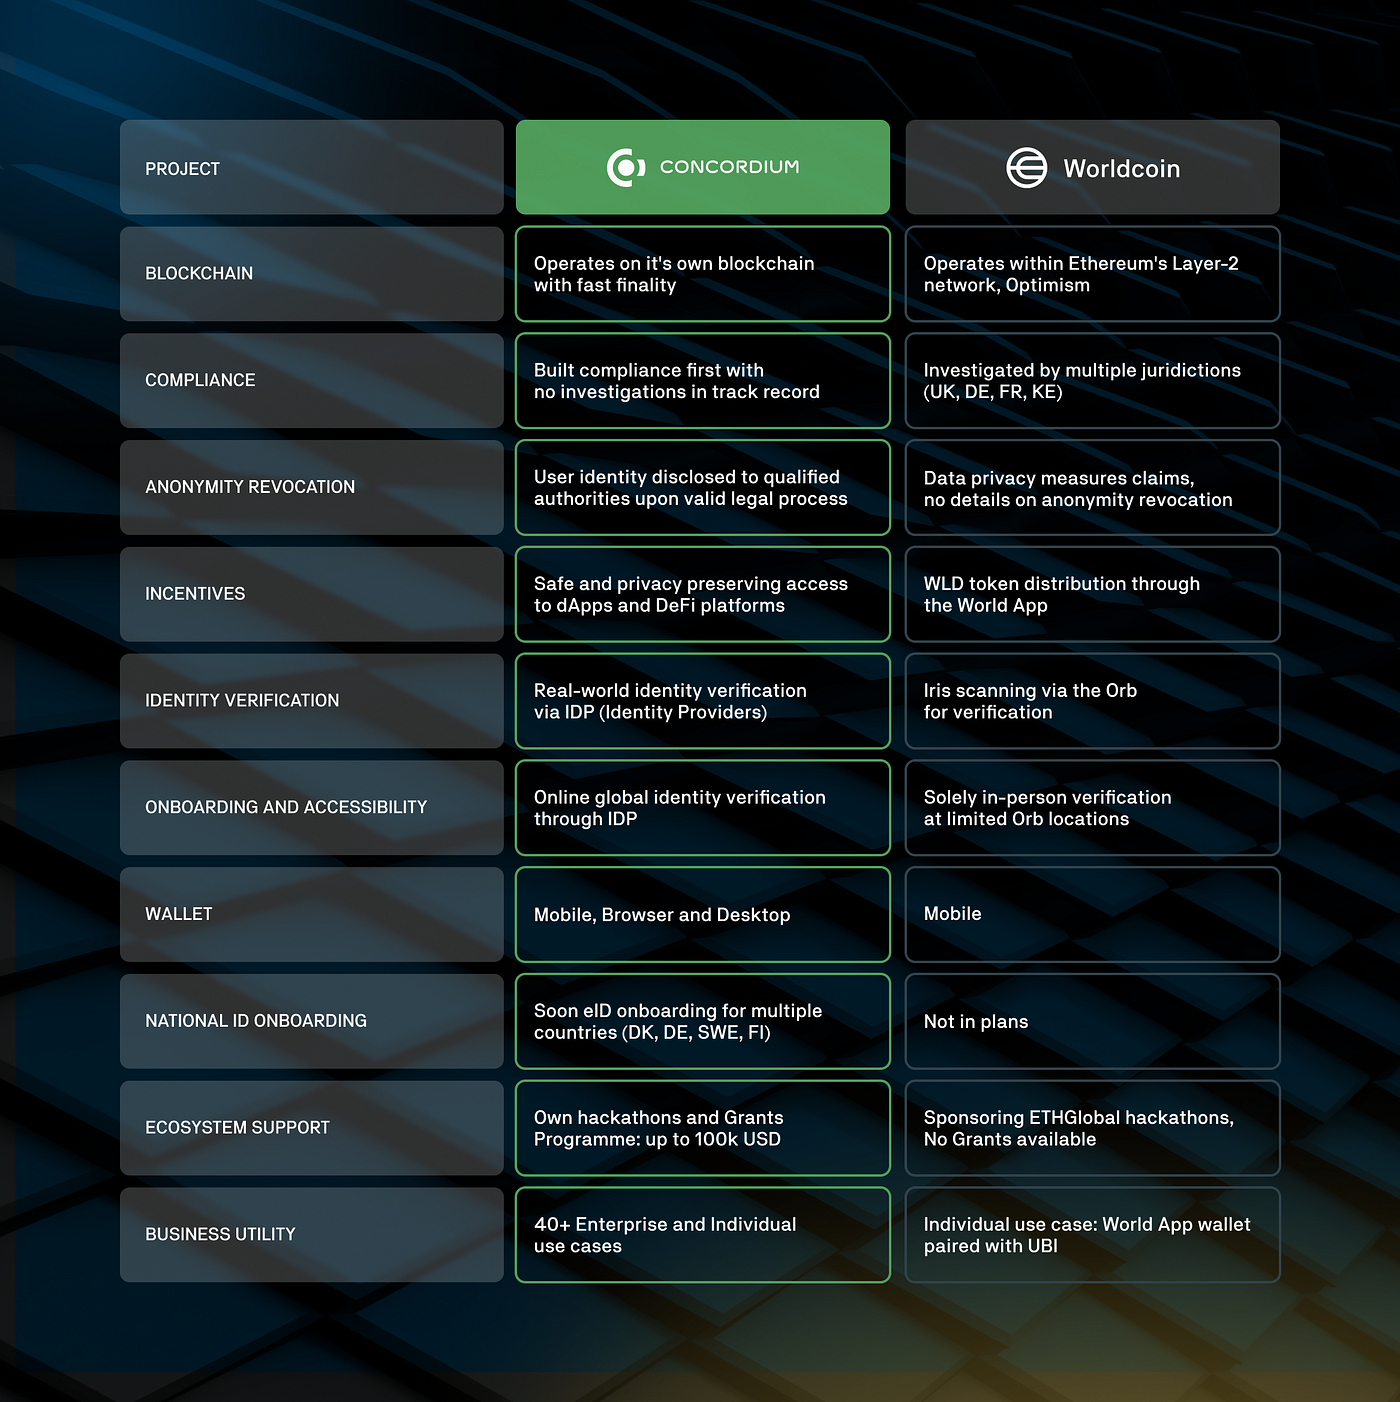The height and width of the screenshot is (1402, 1400).
Task: Click 'Sponsoring ETHGlobal hackathons' cell
Action: click(x=1092, y=1128)
